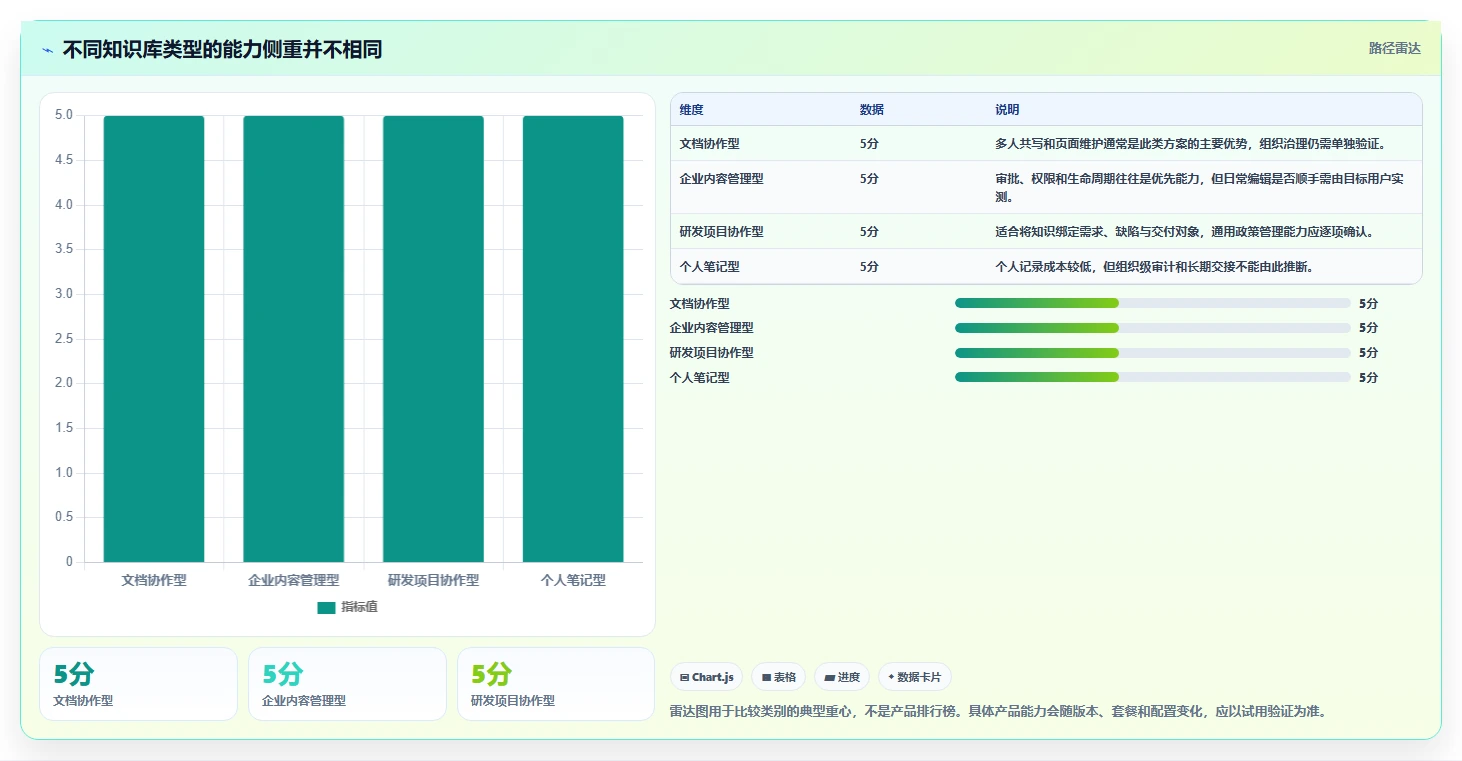The width and height of the screenshot is (1462, 761).
Task: Click the x-axis label 个人笔记型
Action: (573, 580)
